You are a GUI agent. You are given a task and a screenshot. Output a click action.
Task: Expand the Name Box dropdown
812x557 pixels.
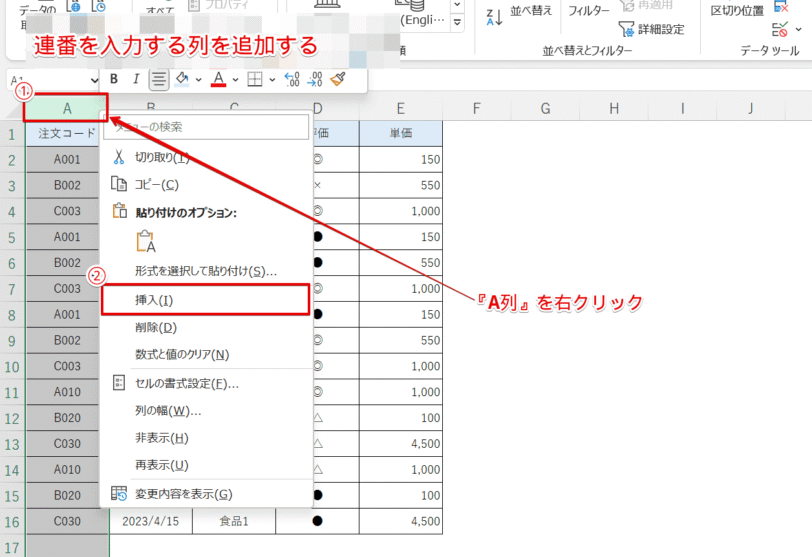pyautogui.click(x=94, y=80)
